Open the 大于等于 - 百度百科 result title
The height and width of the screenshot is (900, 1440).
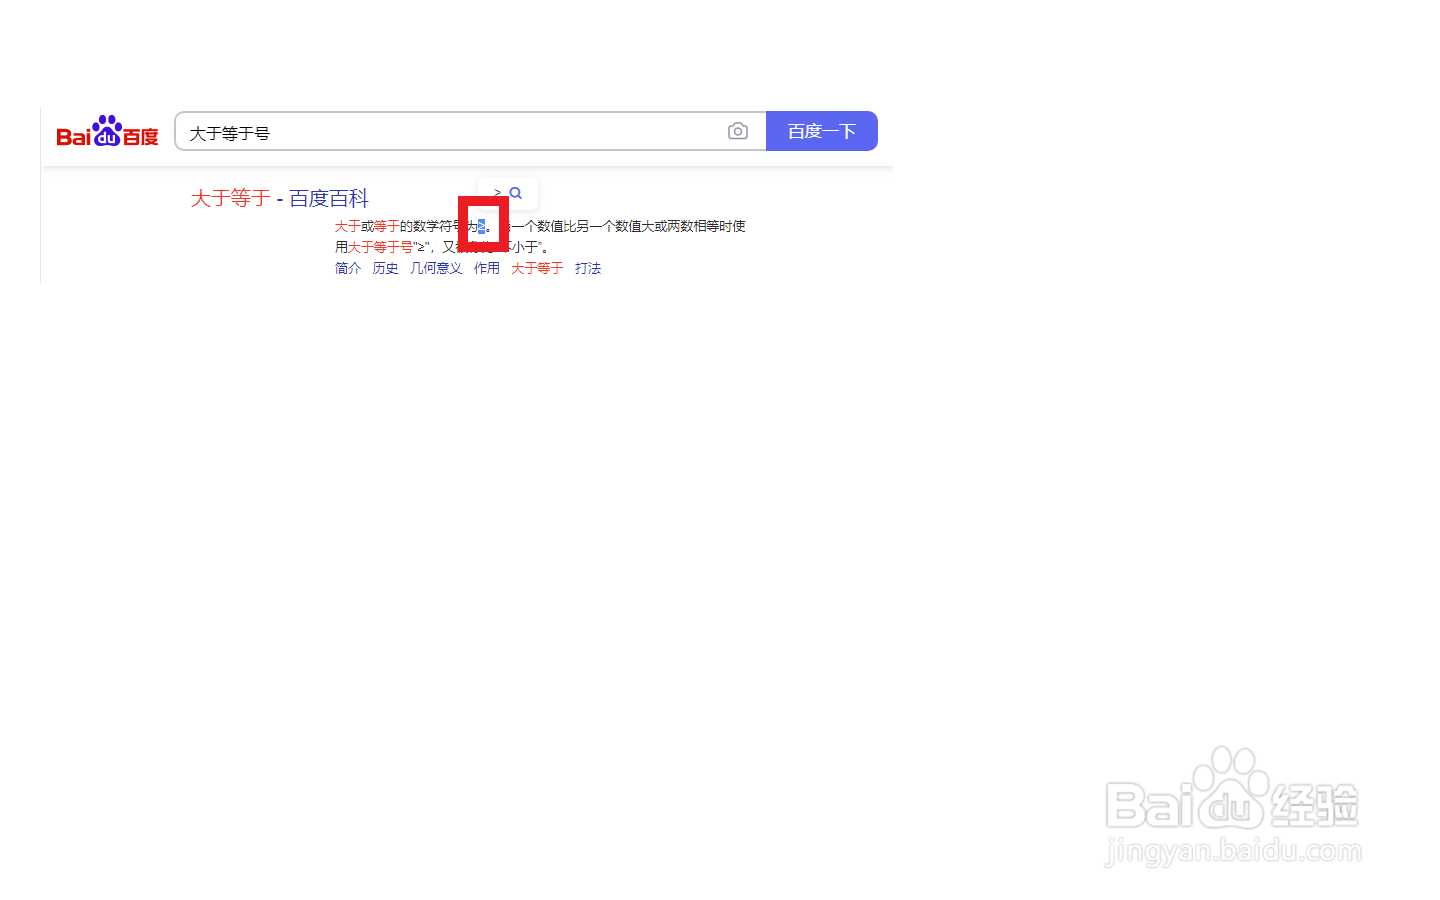pos(280,198)
